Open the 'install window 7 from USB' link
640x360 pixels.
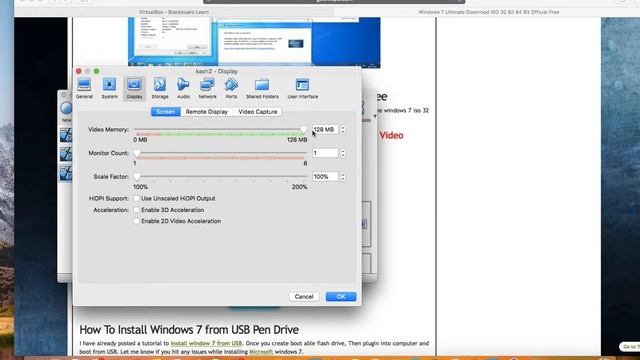point(206,343)
